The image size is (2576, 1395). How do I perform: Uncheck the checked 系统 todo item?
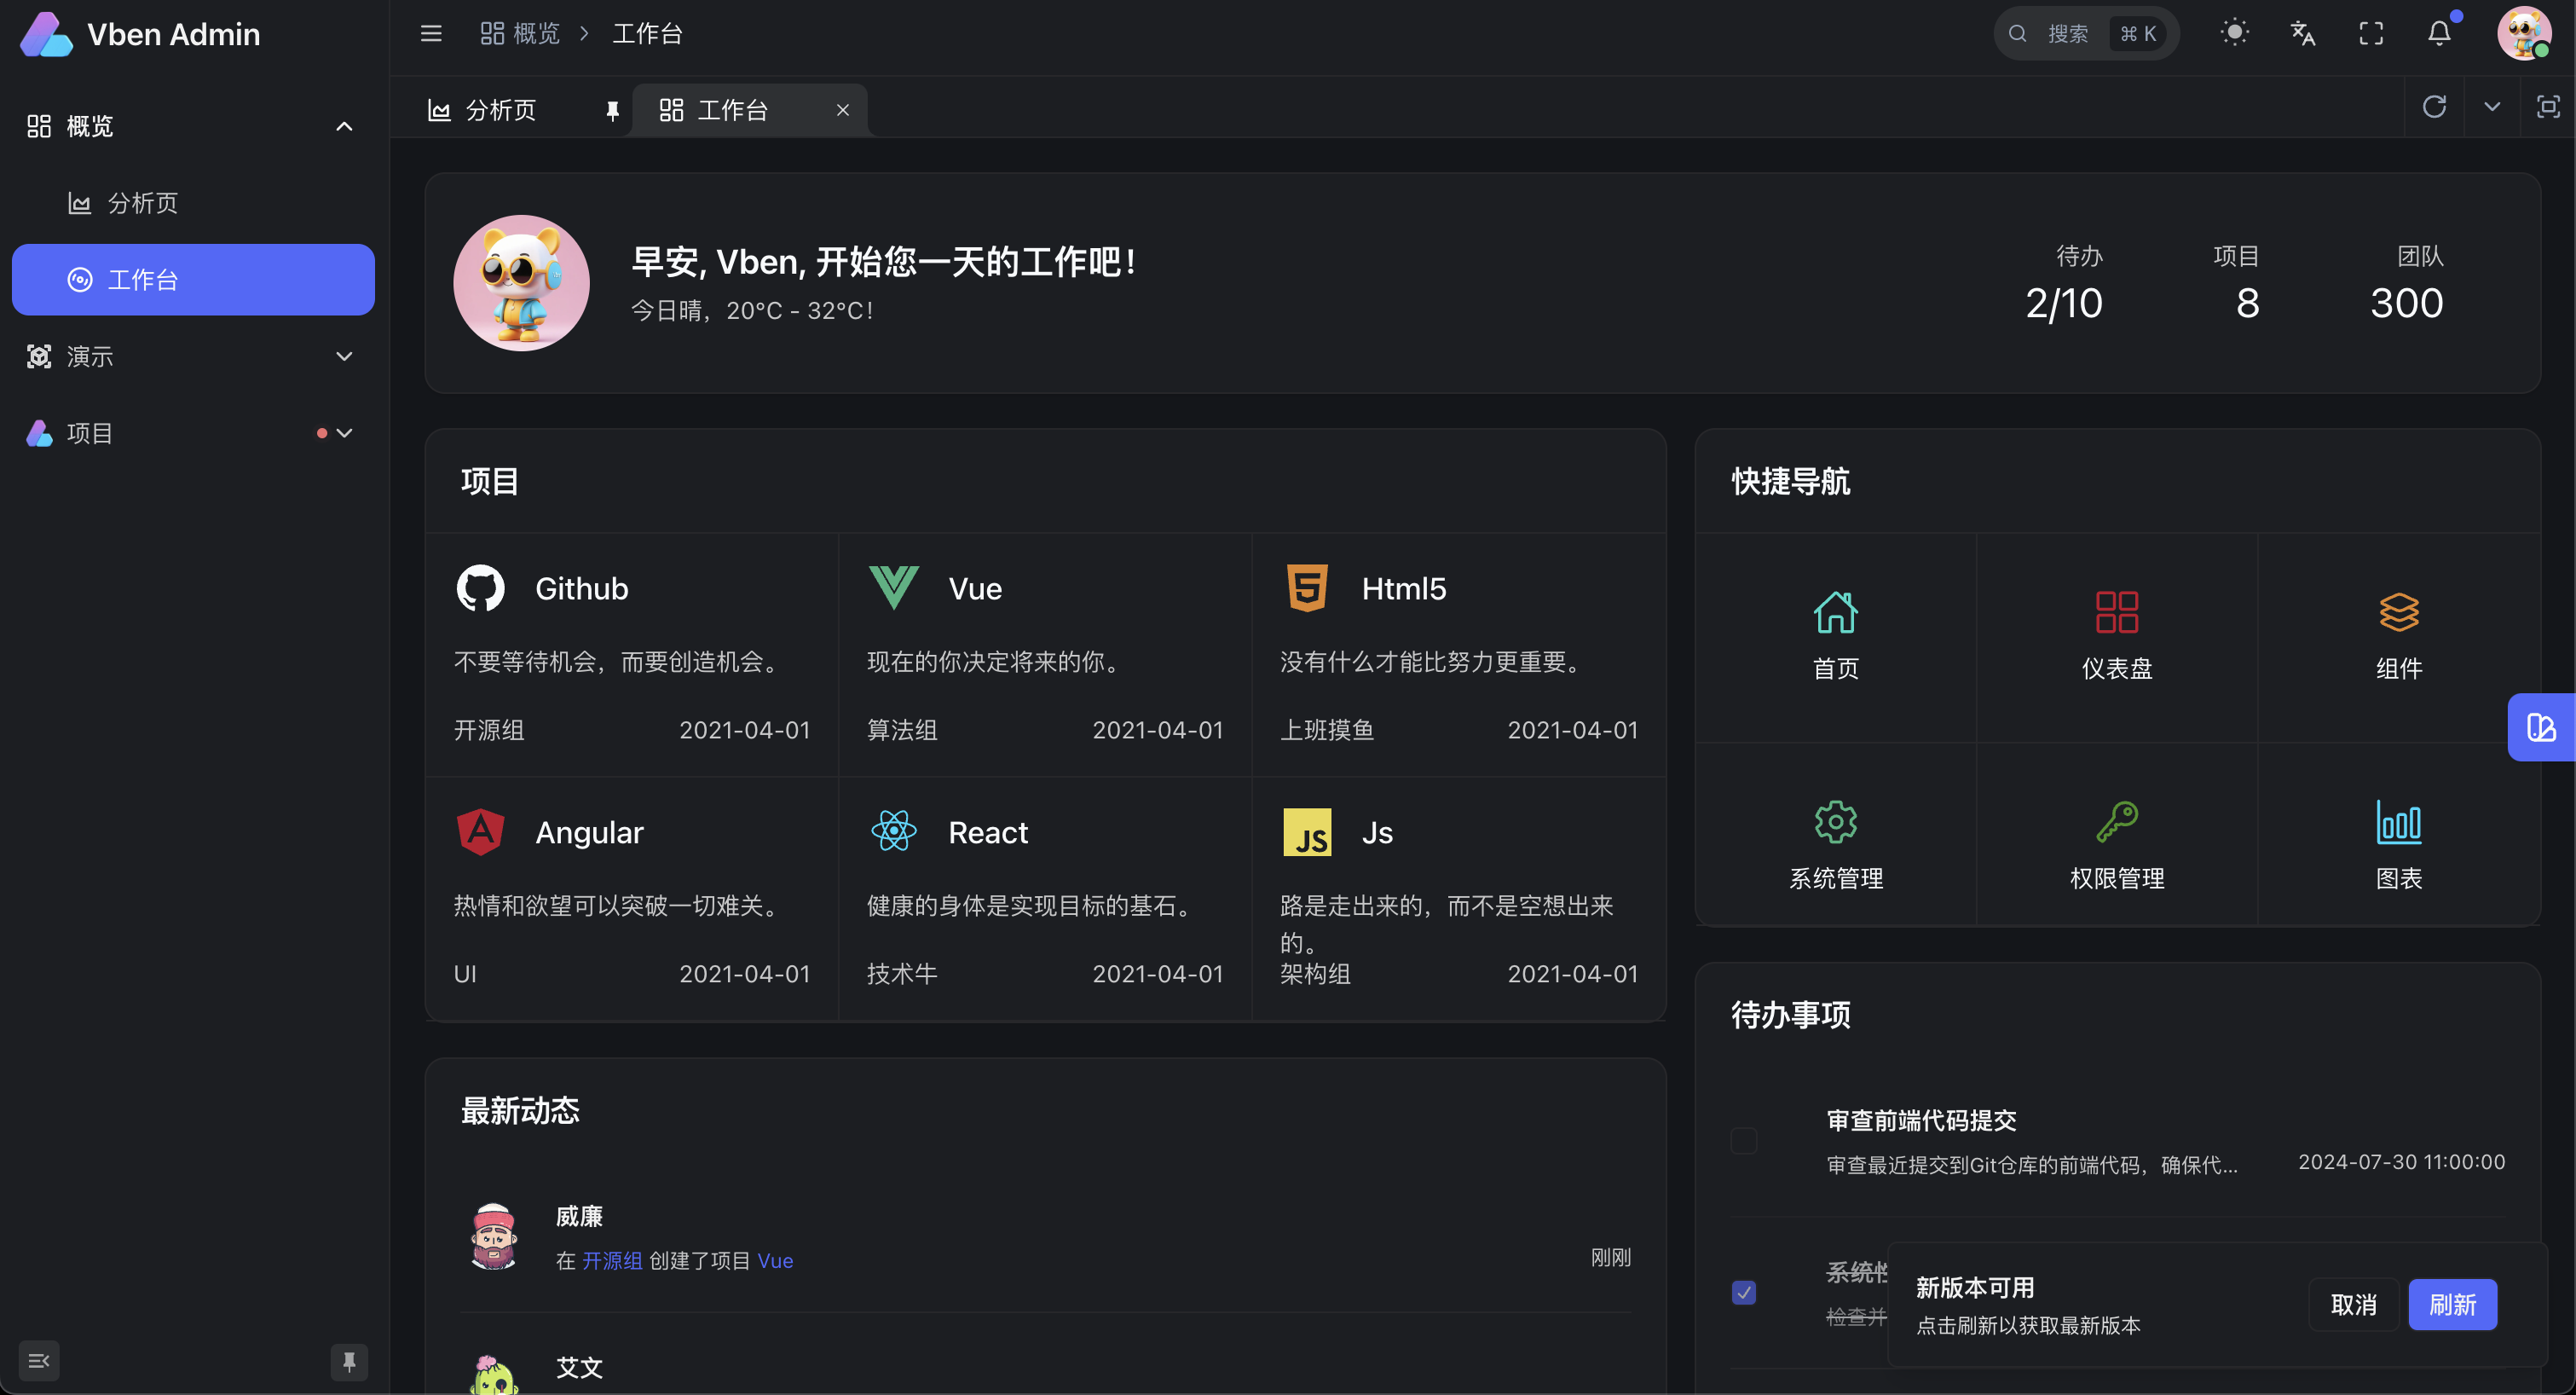pos(1744,1292)
